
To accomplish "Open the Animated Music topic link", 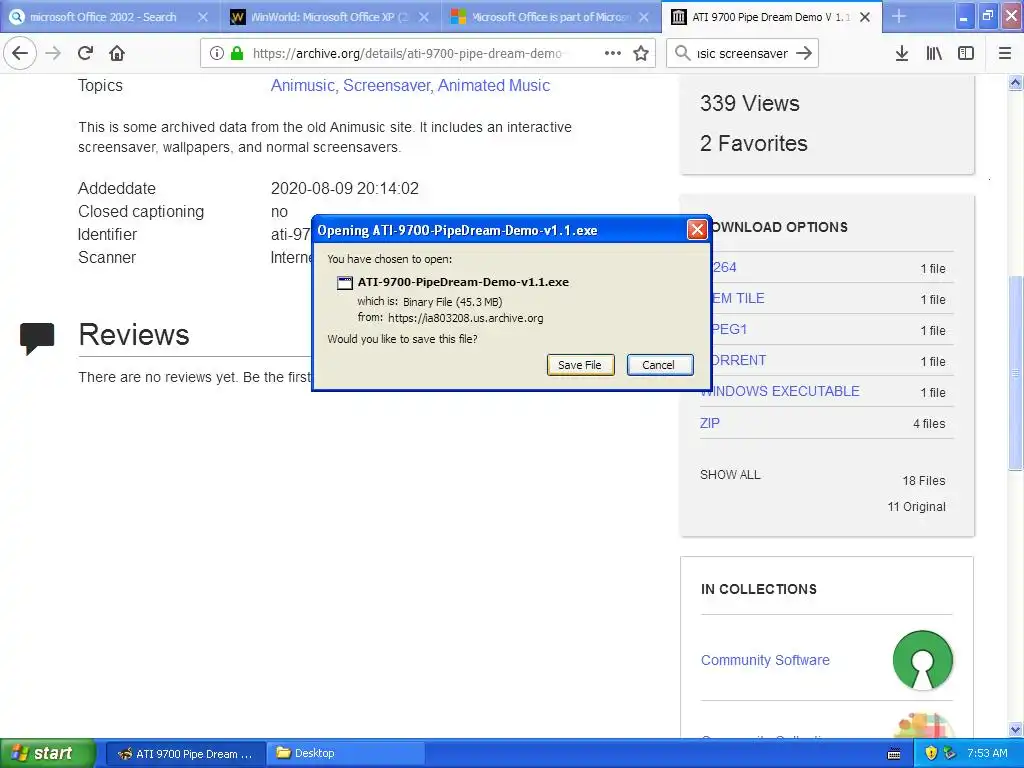I will (x=494, y=86).
